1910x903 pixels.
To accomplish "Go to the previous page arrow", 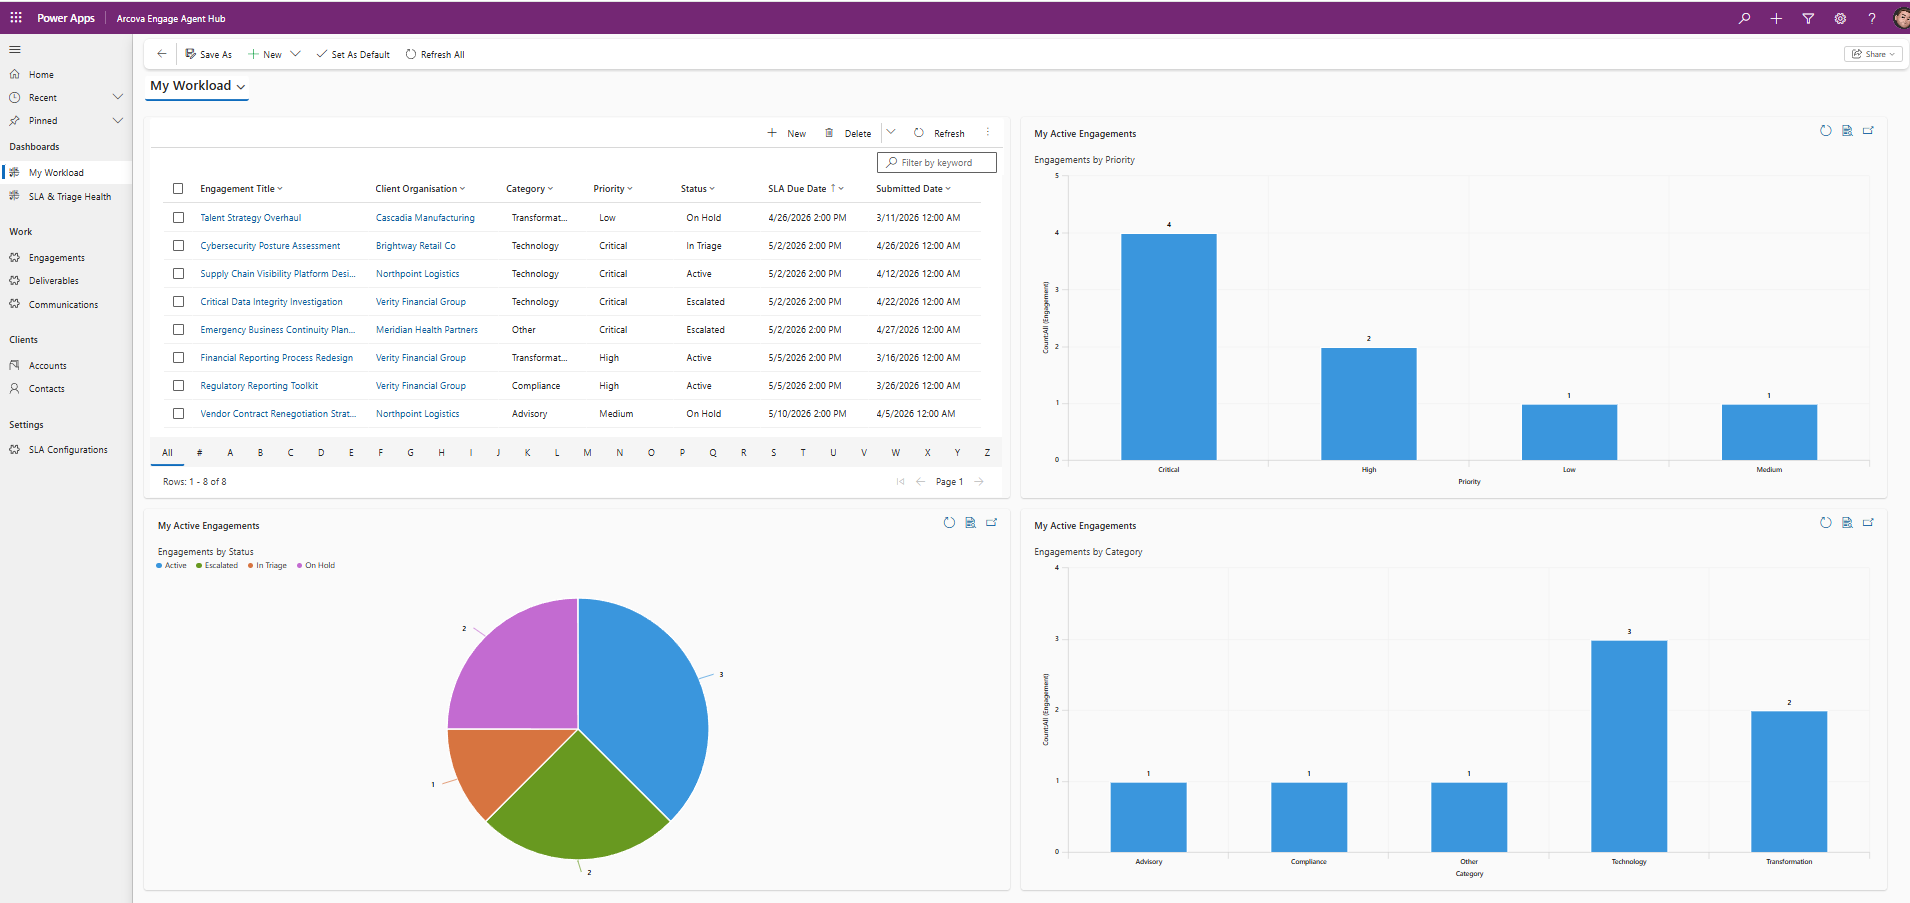I will coord(920,482).
